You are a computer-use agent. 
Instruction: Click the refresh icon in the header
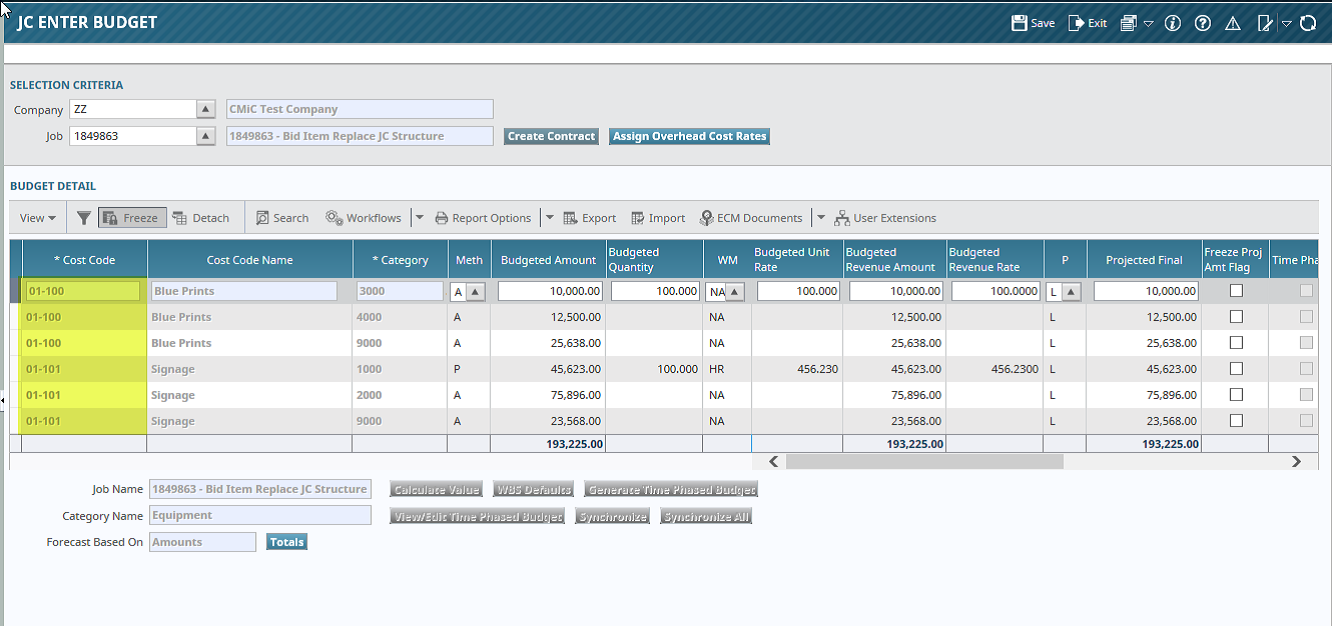click(x=1308, y=21)
